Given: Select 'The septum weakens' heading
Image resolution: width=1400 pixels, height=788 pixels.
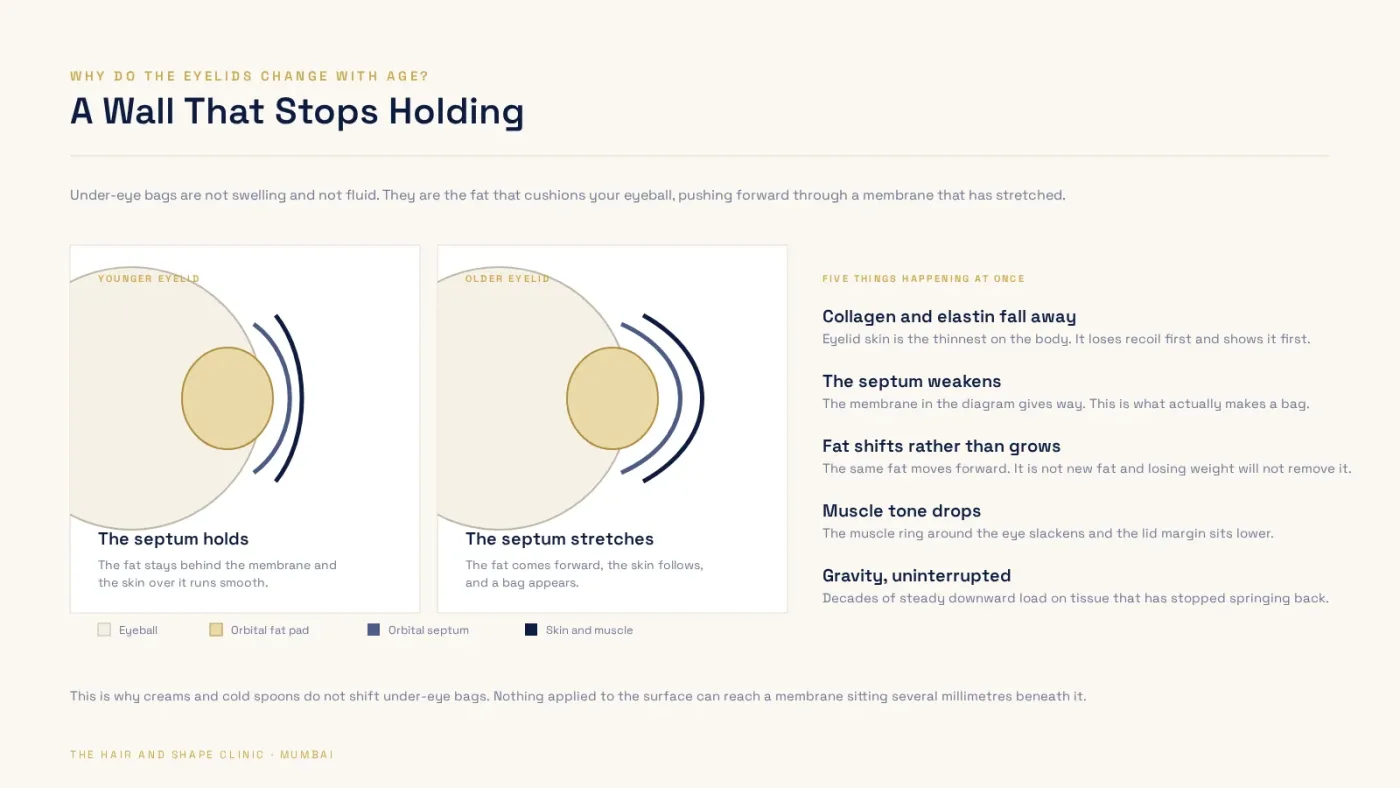Looking at the screenshot, I should click(911, 381).
